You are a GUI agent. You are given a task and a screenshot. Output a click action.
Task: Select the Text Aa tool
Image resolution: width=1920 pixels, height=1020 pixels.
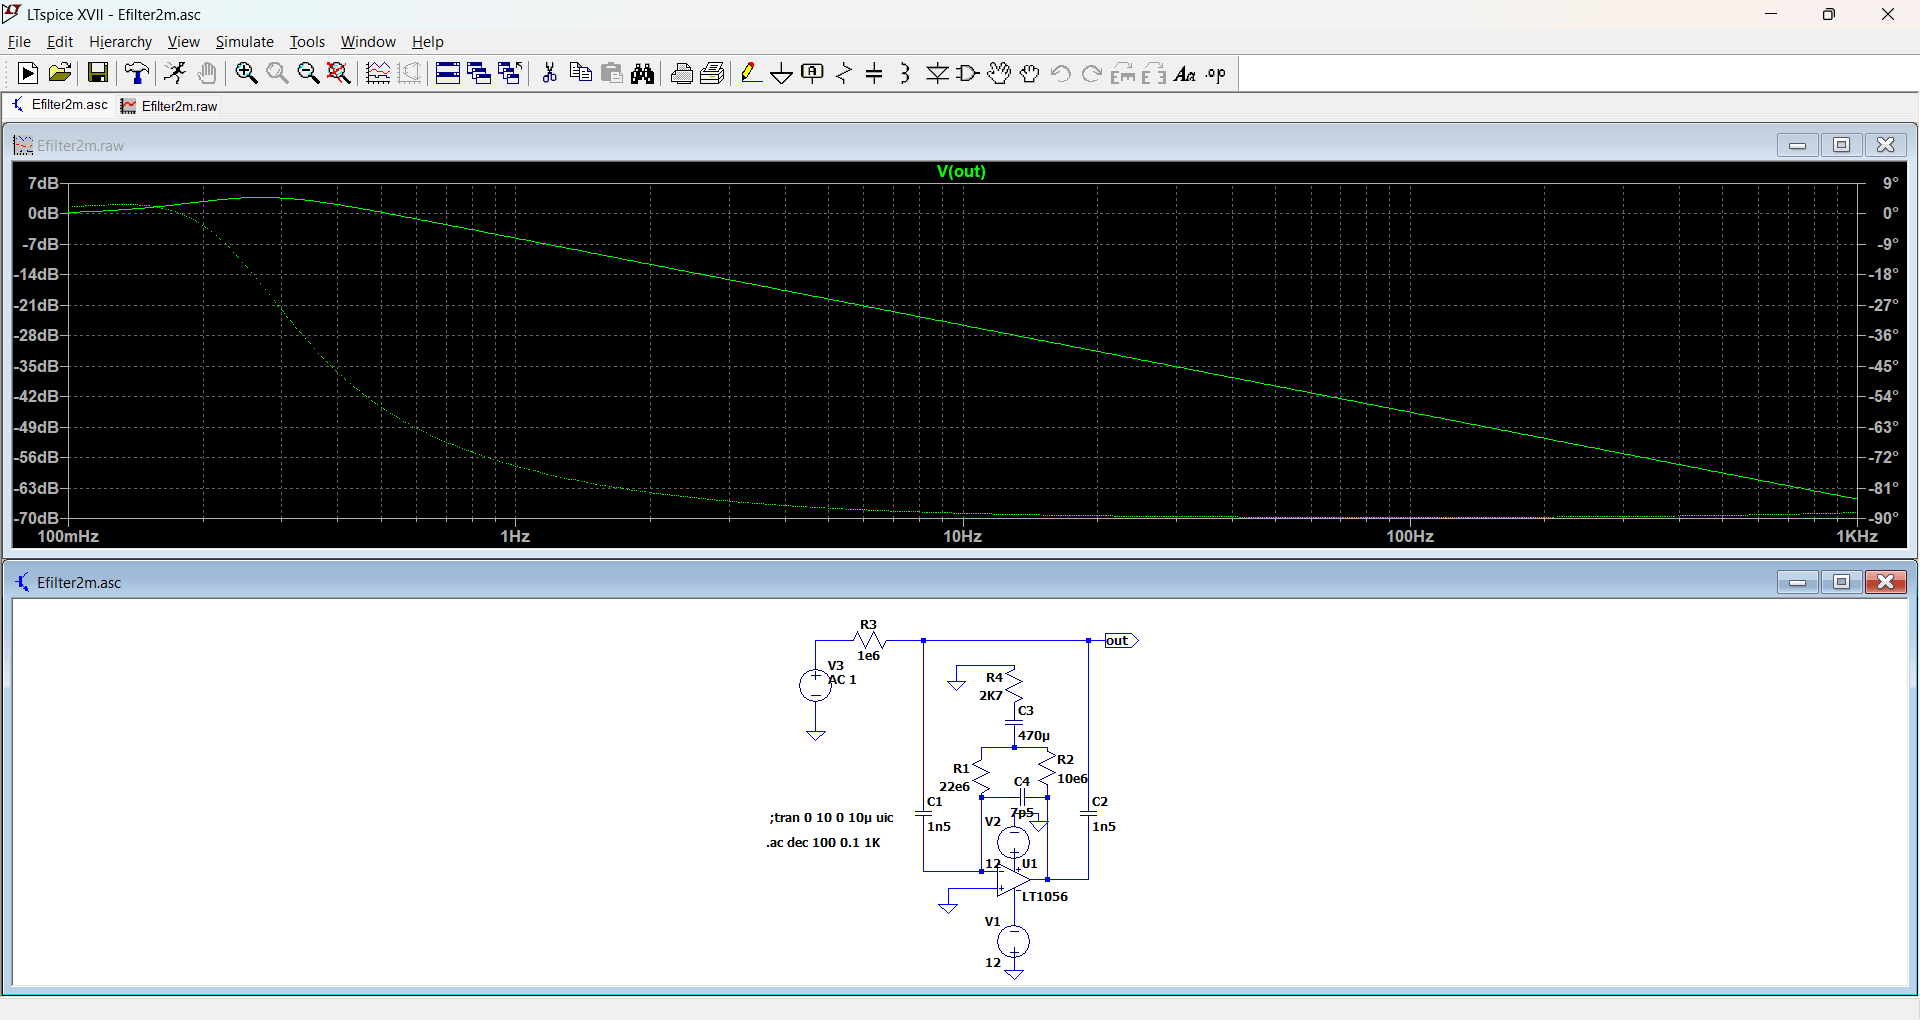1185,73
